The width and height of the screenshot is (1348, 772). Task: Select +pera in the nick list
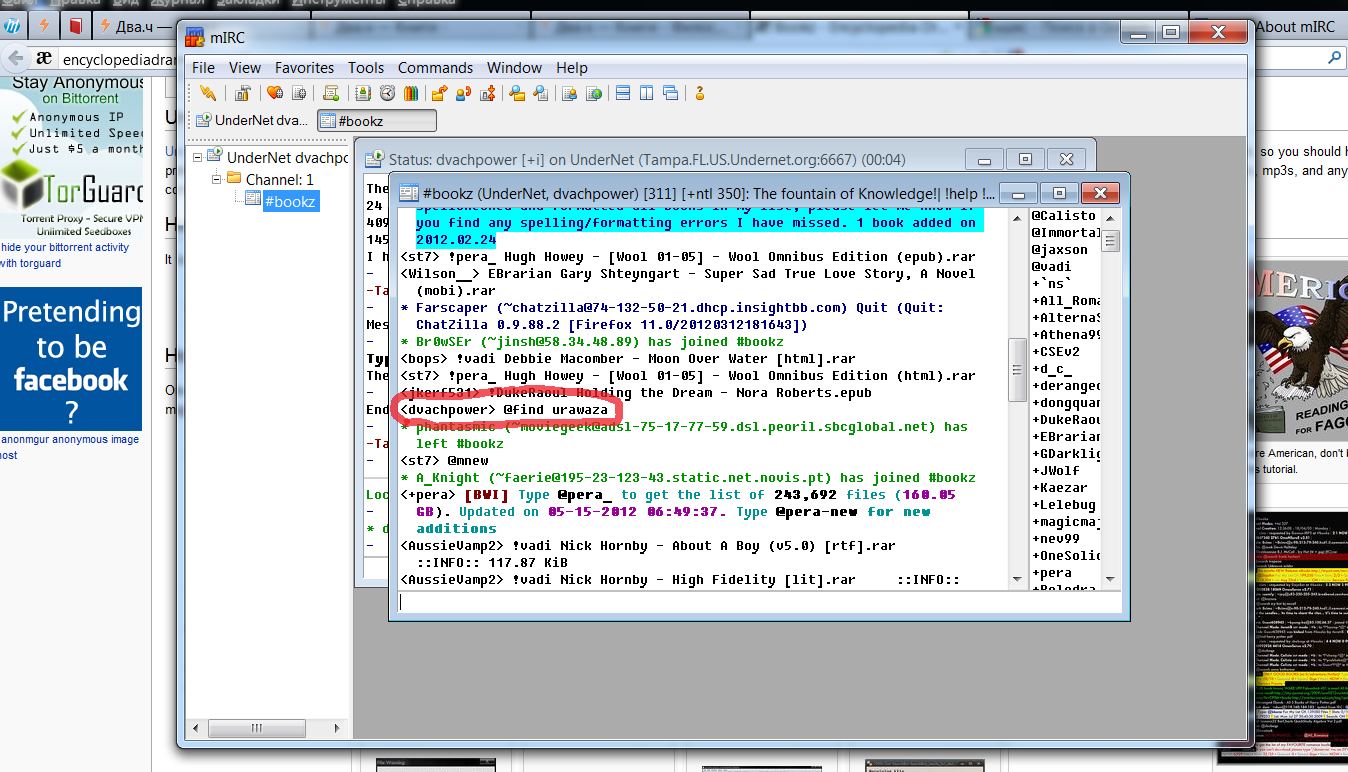(1052, 573)
